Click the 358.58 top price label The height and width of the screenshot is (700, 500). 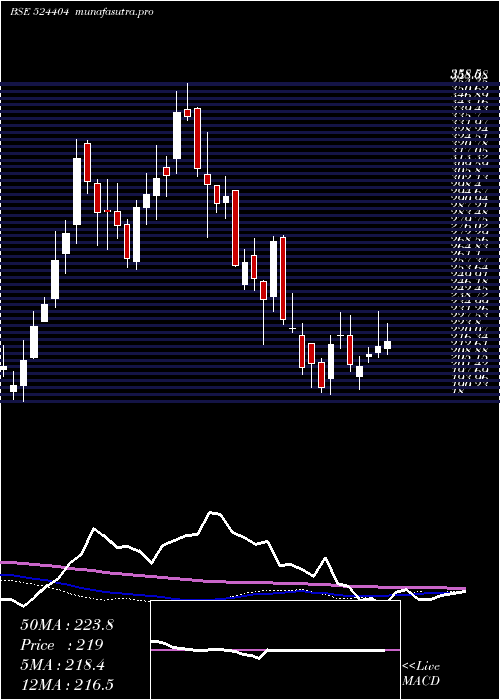[x=468, y=74]
